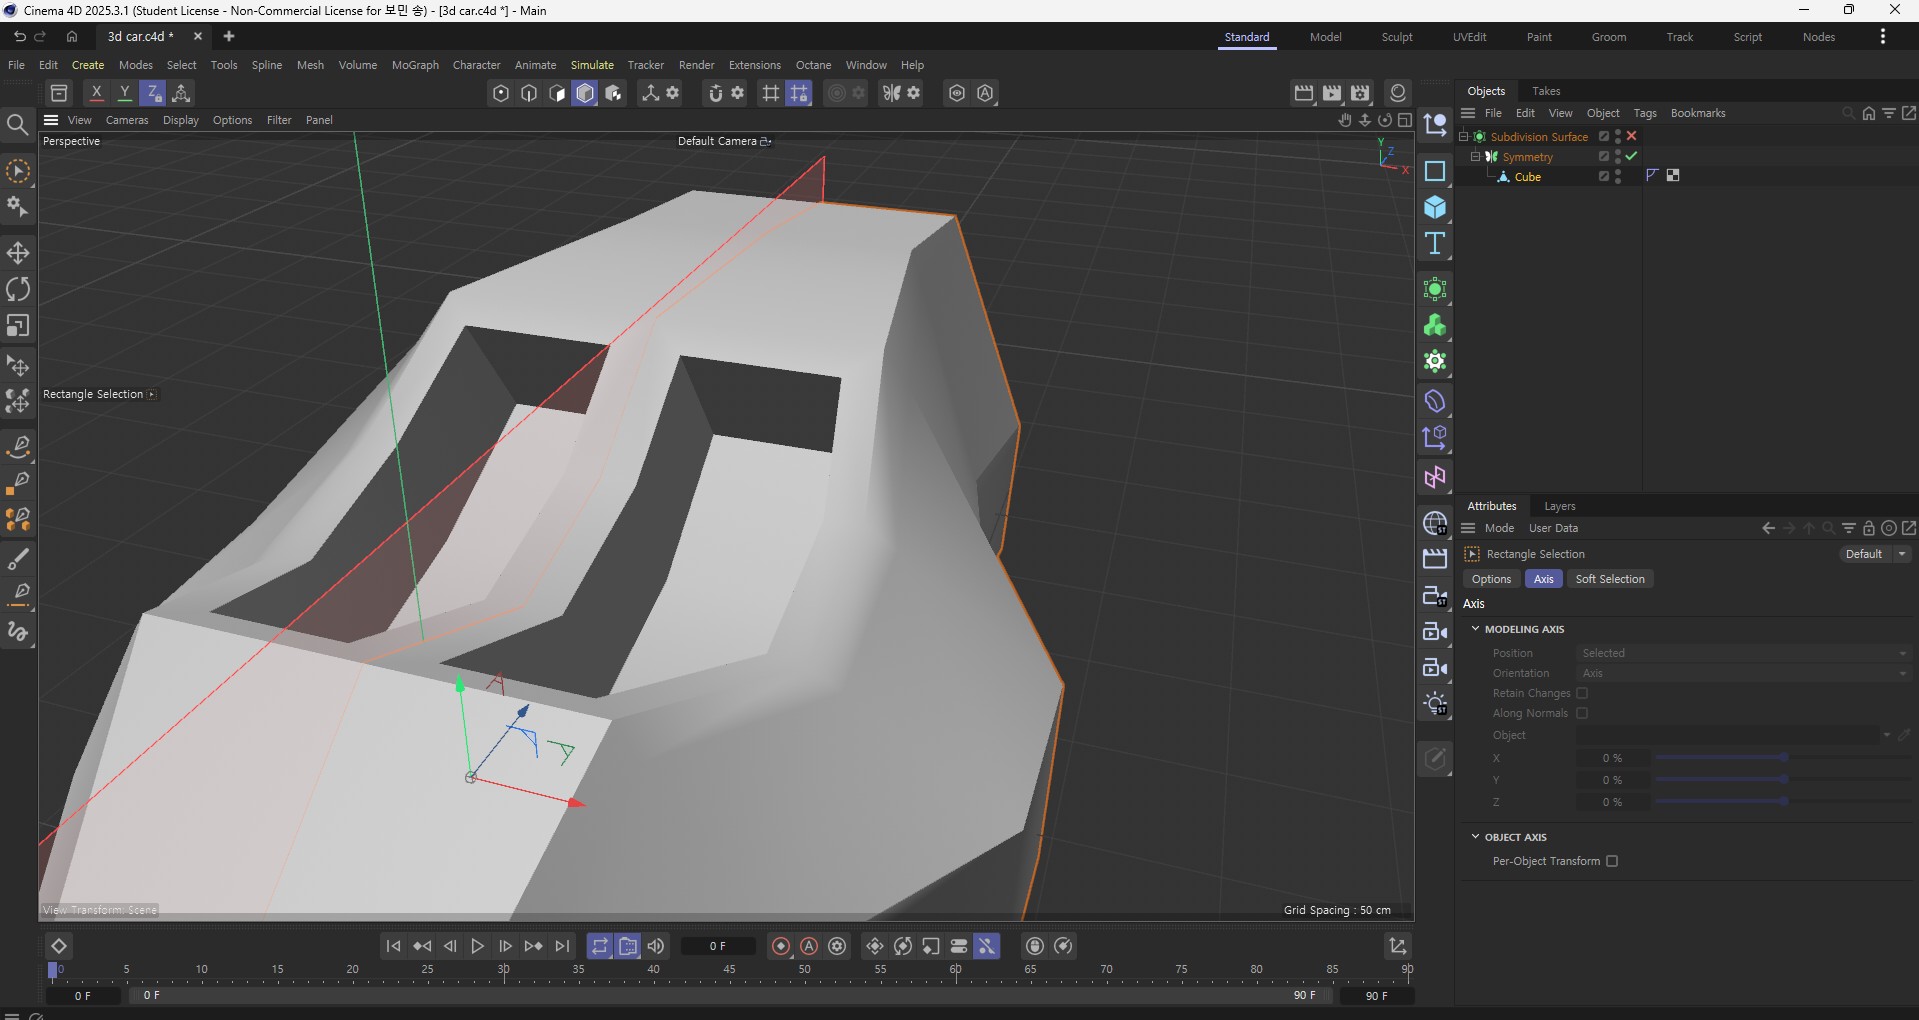Select the Scale tool
1919x1020 pixels.
[18, 326]
